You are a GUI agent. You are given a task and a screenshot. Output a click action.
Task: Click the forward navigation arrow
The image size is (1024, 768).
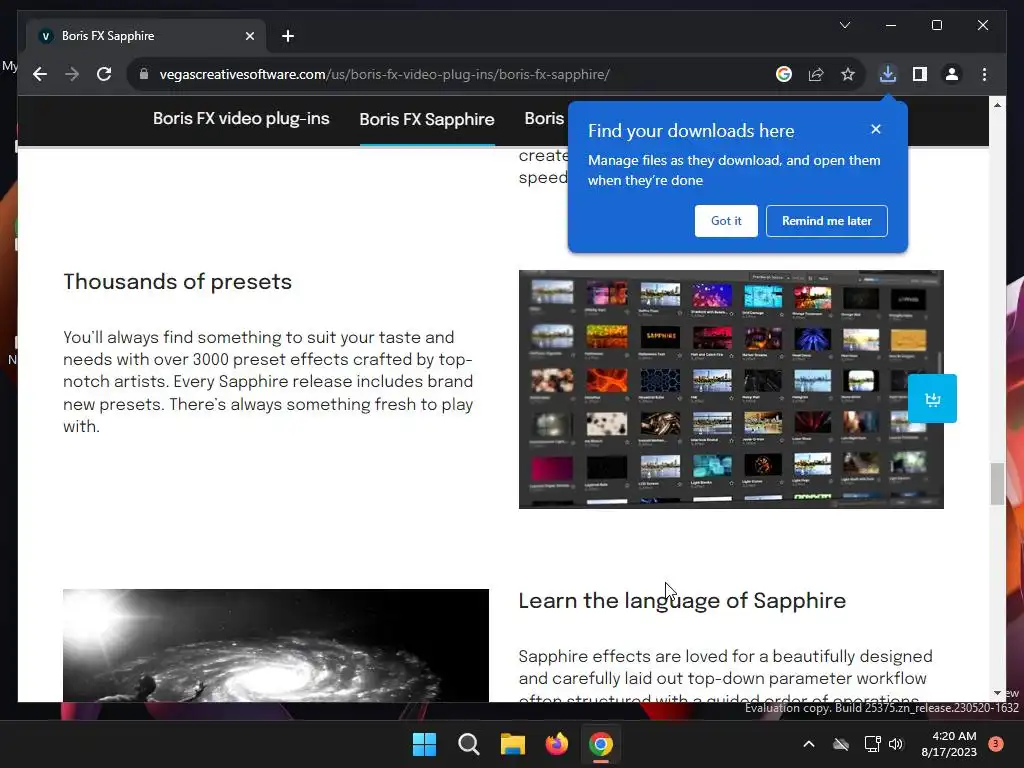pyautogui.click(x=72, y=74)
